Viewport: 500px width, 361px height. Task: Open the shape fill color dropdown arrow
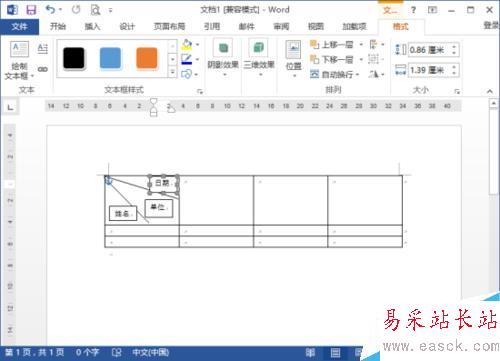197,45
